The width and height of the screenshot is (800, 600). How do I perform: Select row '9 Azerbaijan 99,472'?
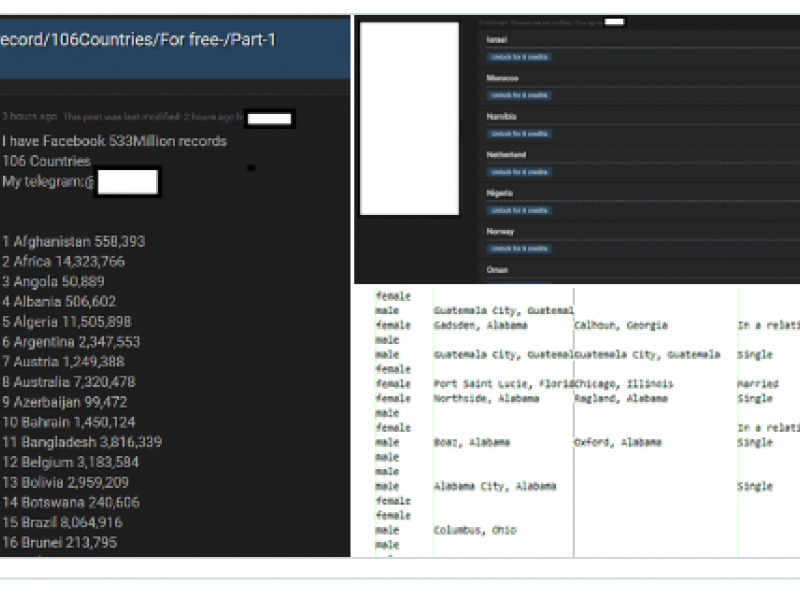pos(64,402)
